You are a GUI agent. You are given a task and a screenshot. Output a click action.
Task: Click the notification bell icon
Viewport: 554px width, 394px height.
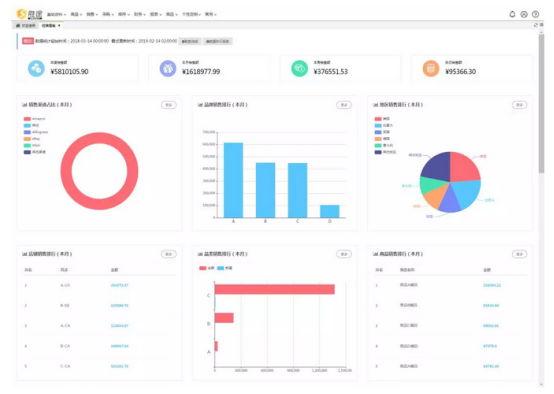[512, 14]
